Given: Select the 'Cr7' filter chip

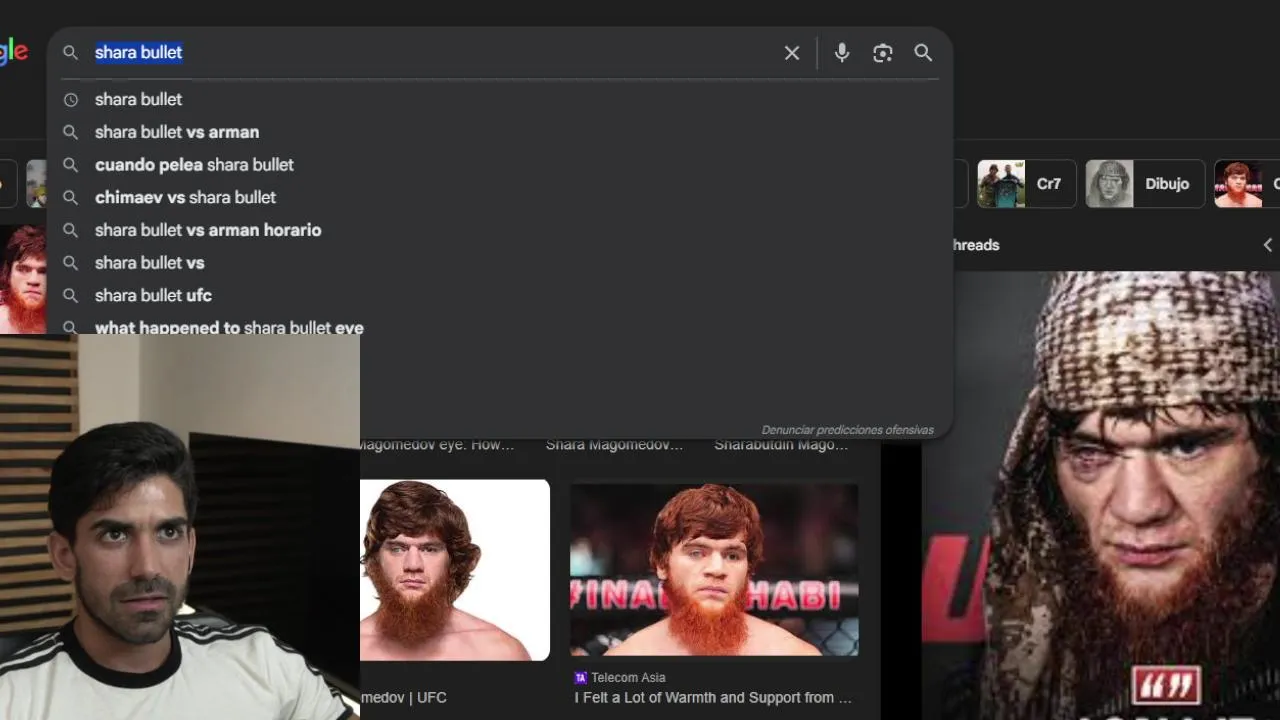Looking at the screenshot, I should click(x=1026, y=184).
